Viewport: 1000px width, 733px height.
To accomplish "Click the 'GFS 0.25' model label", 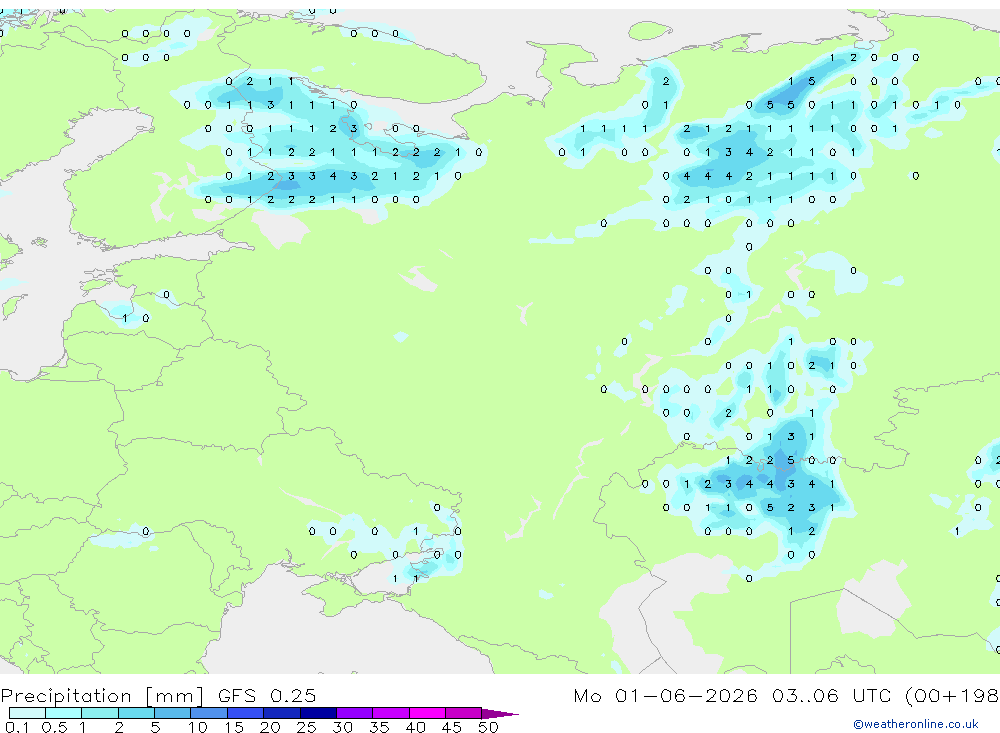I will pos(267,695).
